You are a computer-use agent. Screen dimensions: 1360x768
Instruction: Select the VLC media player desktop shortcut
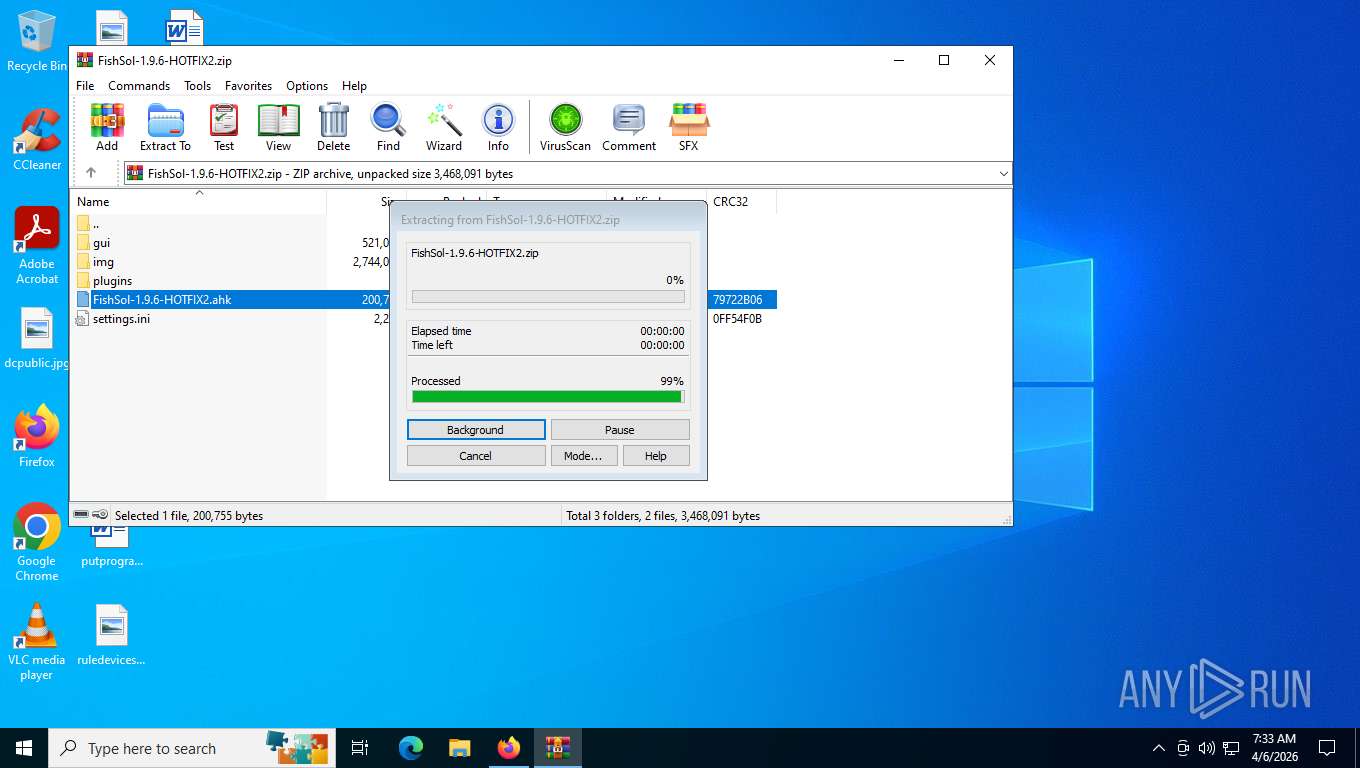36,642
